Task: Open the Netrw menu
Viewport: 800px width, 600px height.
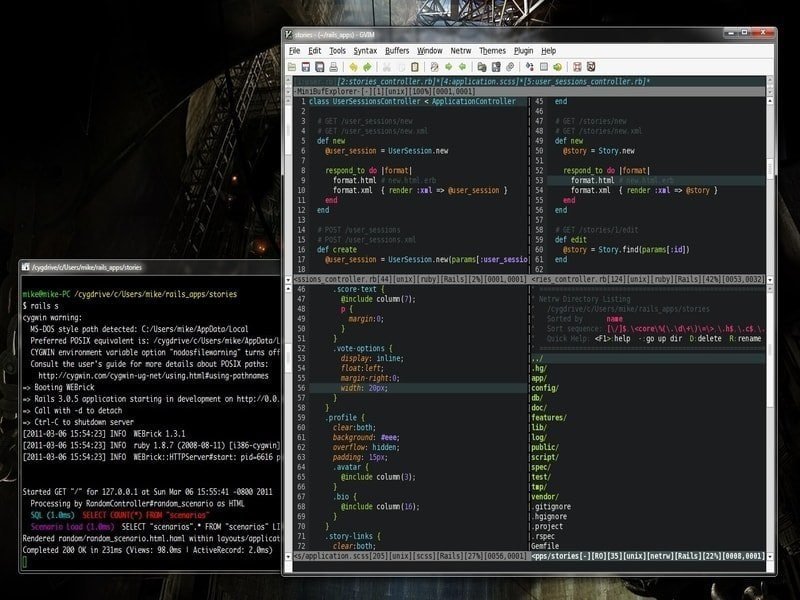Action: (x=460, y=50)
